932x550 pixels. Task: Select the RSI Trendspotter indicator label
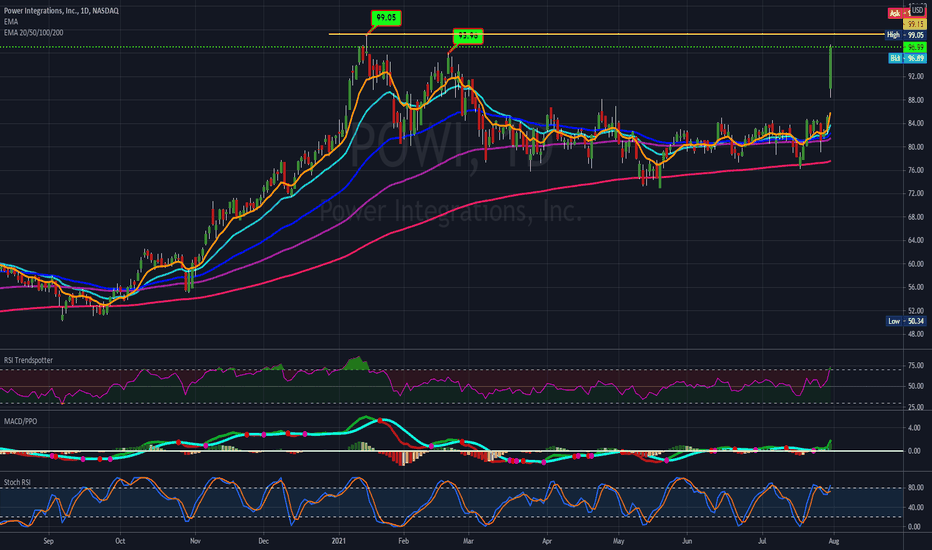[29, 360]
